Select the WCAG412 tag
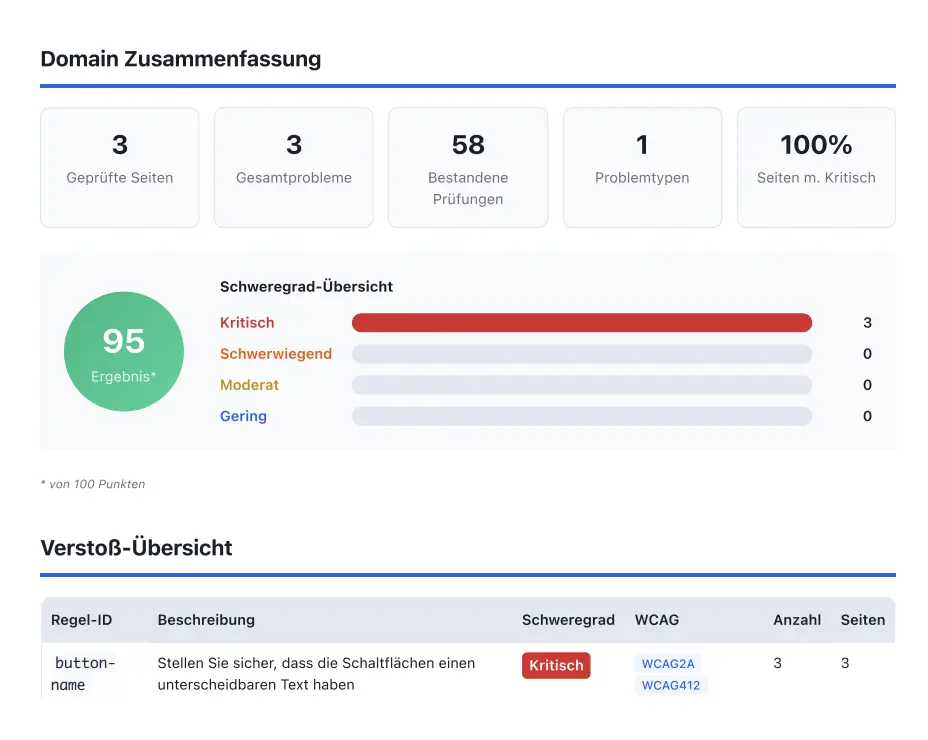928x740 pixels. [x=671, y=685]
